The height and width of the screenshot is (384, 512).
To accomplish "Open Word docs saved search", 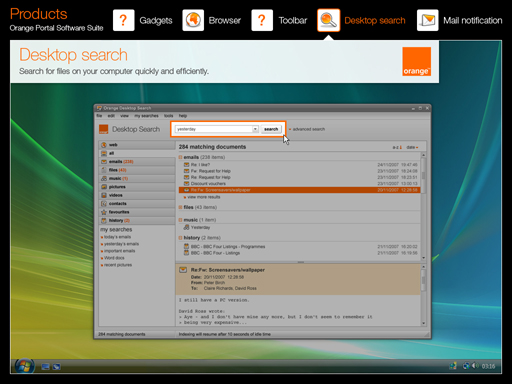I will [114, 258].
